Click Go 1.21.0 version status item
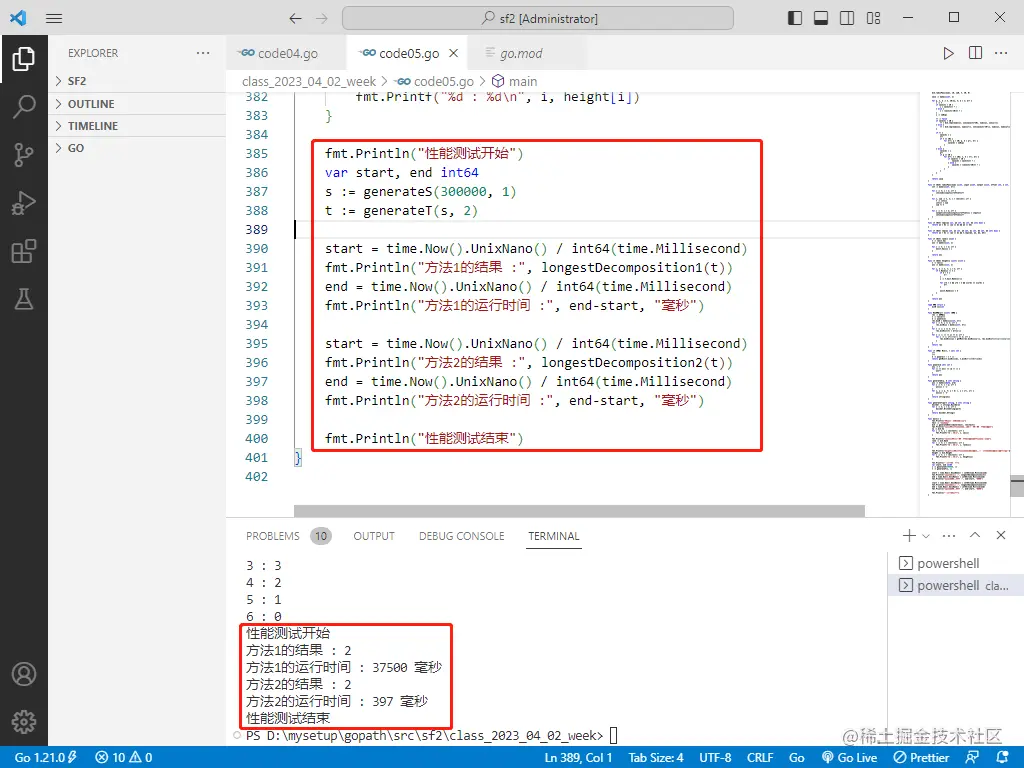Screen dimensions: 1024x768 coord(45,758)
